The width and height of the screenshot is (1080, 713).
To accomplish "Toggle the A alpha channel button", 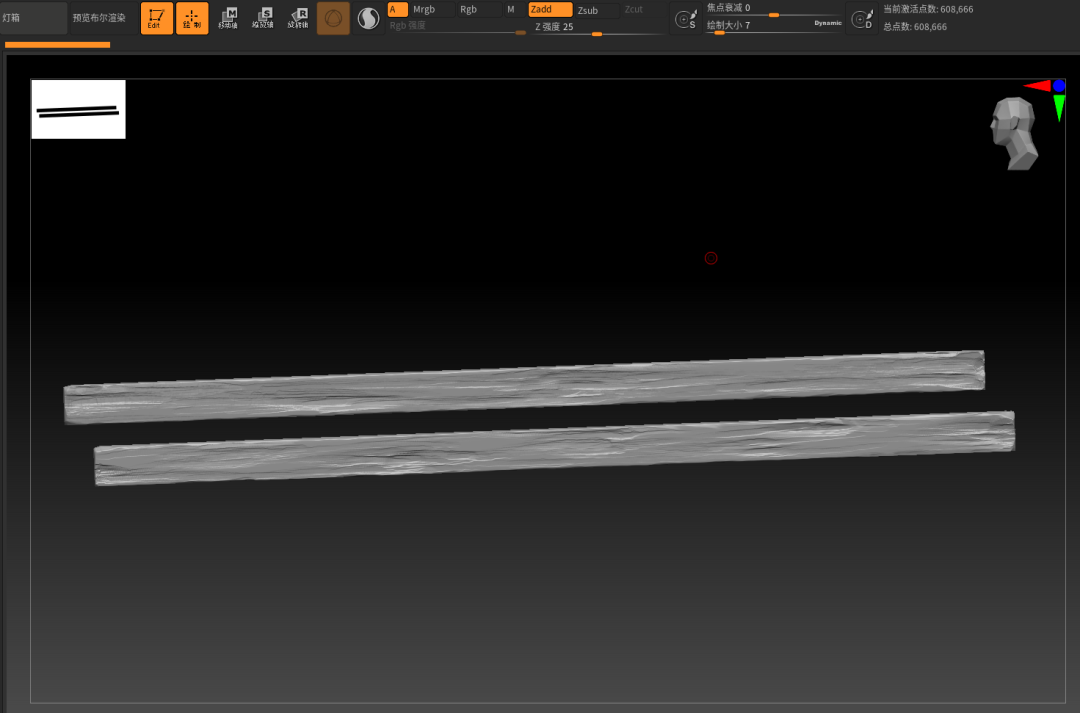I will click(x=397, y=10).
